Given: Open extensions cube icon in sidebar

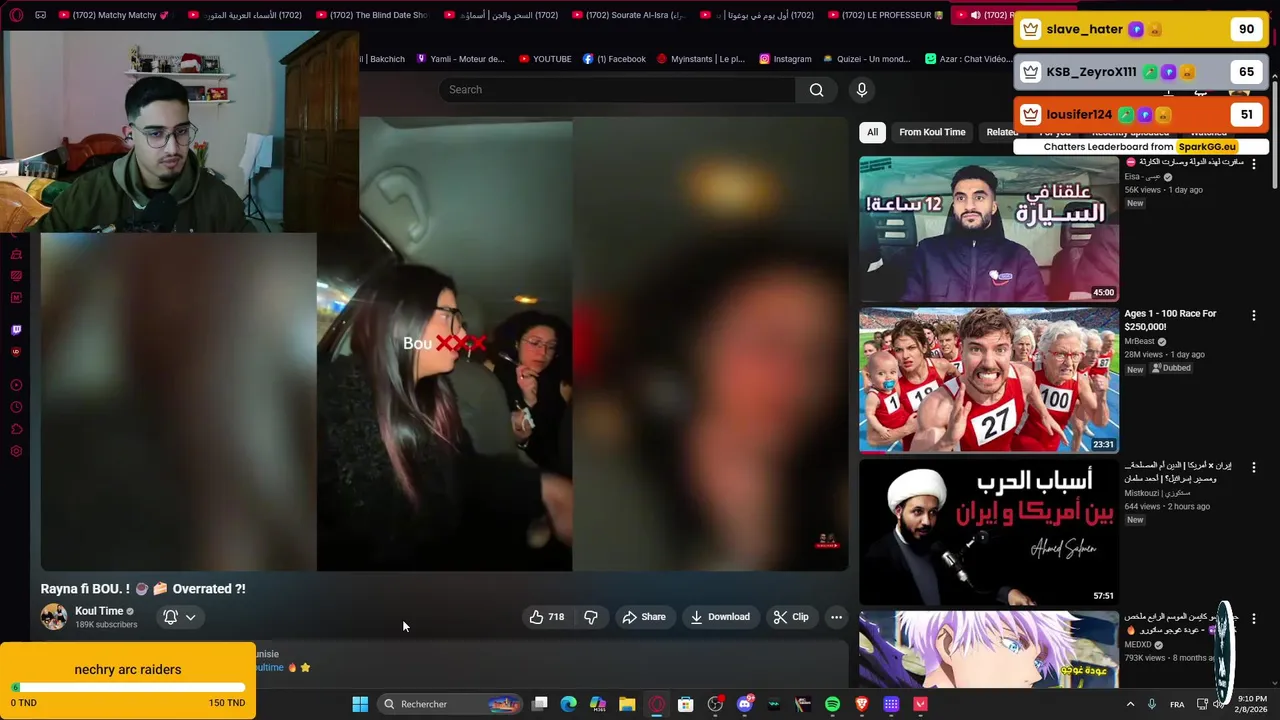Looking at the screenshot, I should (x=16, y=429).
